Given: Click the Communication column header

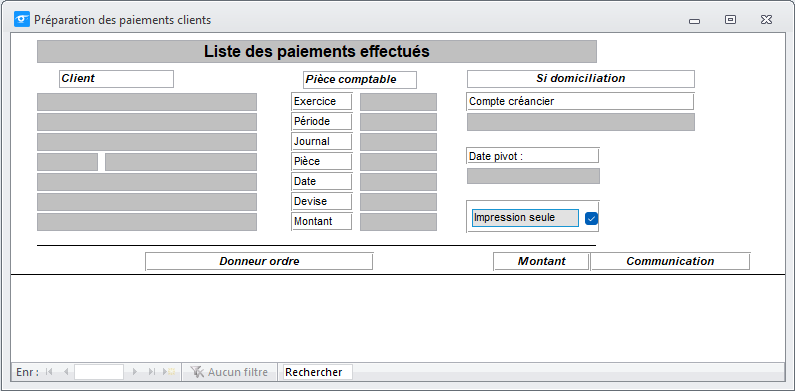Looking at the screenshot, I should click(670, 261).
